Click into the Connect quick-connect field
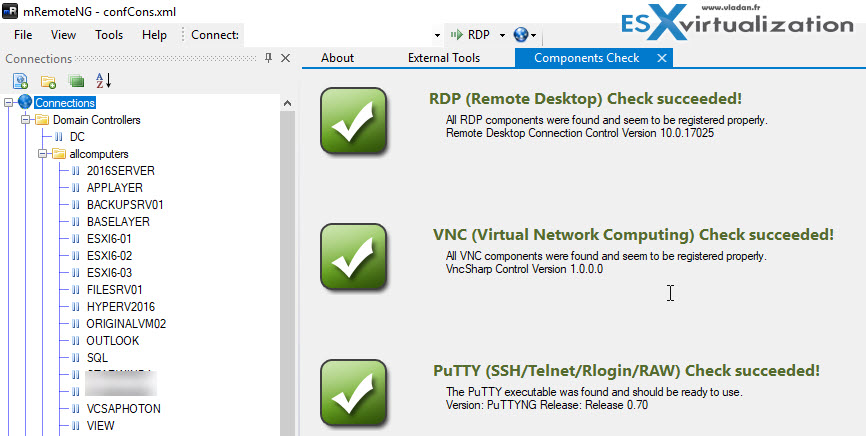The width and height of the screenshot is (866, 436). tap(337, 35)
